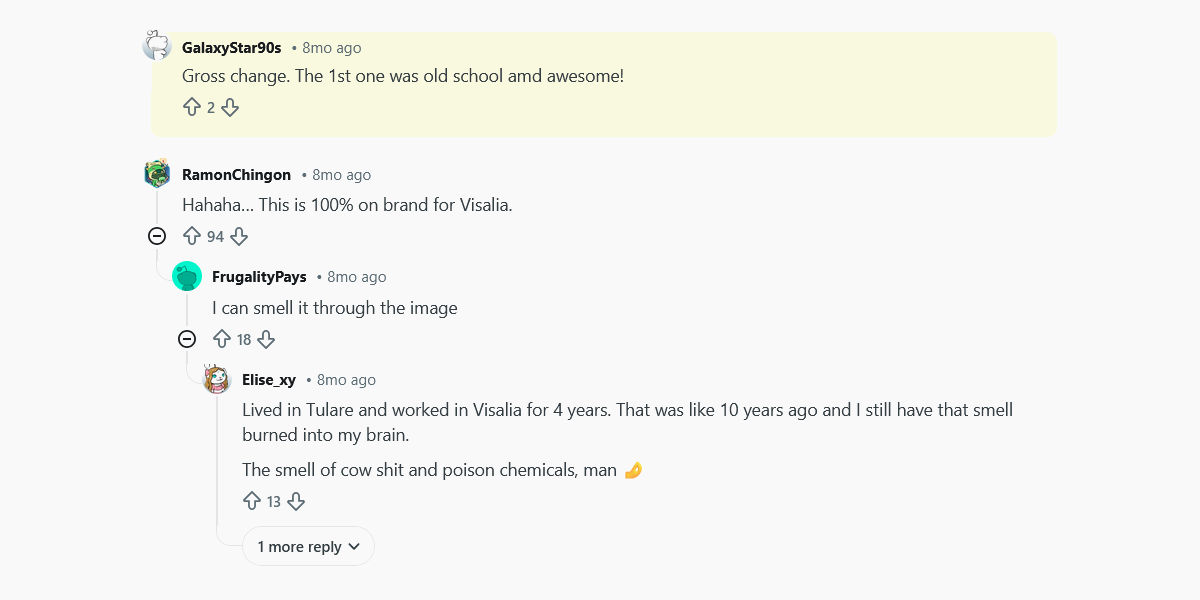Visit Elise_xy's user page
Screen dimensions: 1200x600
click(269, 379)
